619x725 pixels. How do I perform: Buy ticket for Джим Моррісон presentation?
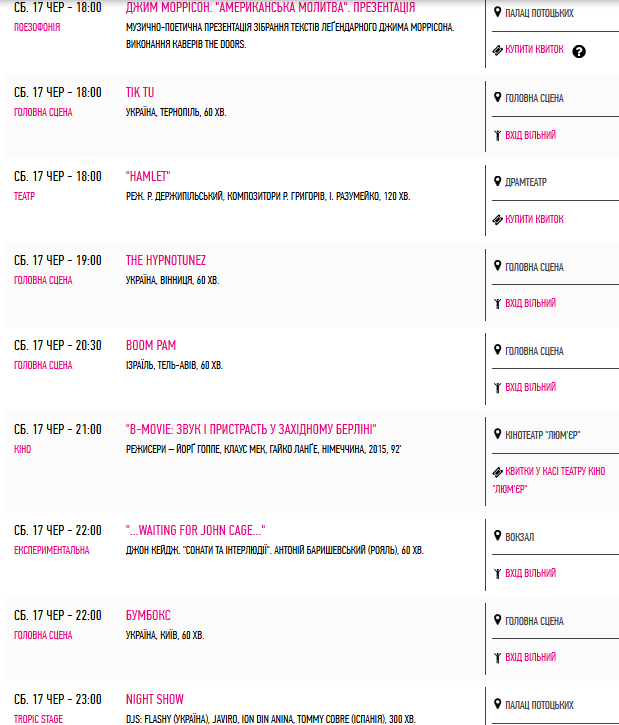pos(534,49)
